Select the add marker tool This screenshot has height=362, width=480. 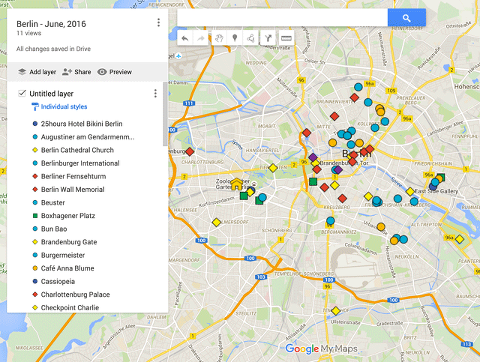pos(235,38)
